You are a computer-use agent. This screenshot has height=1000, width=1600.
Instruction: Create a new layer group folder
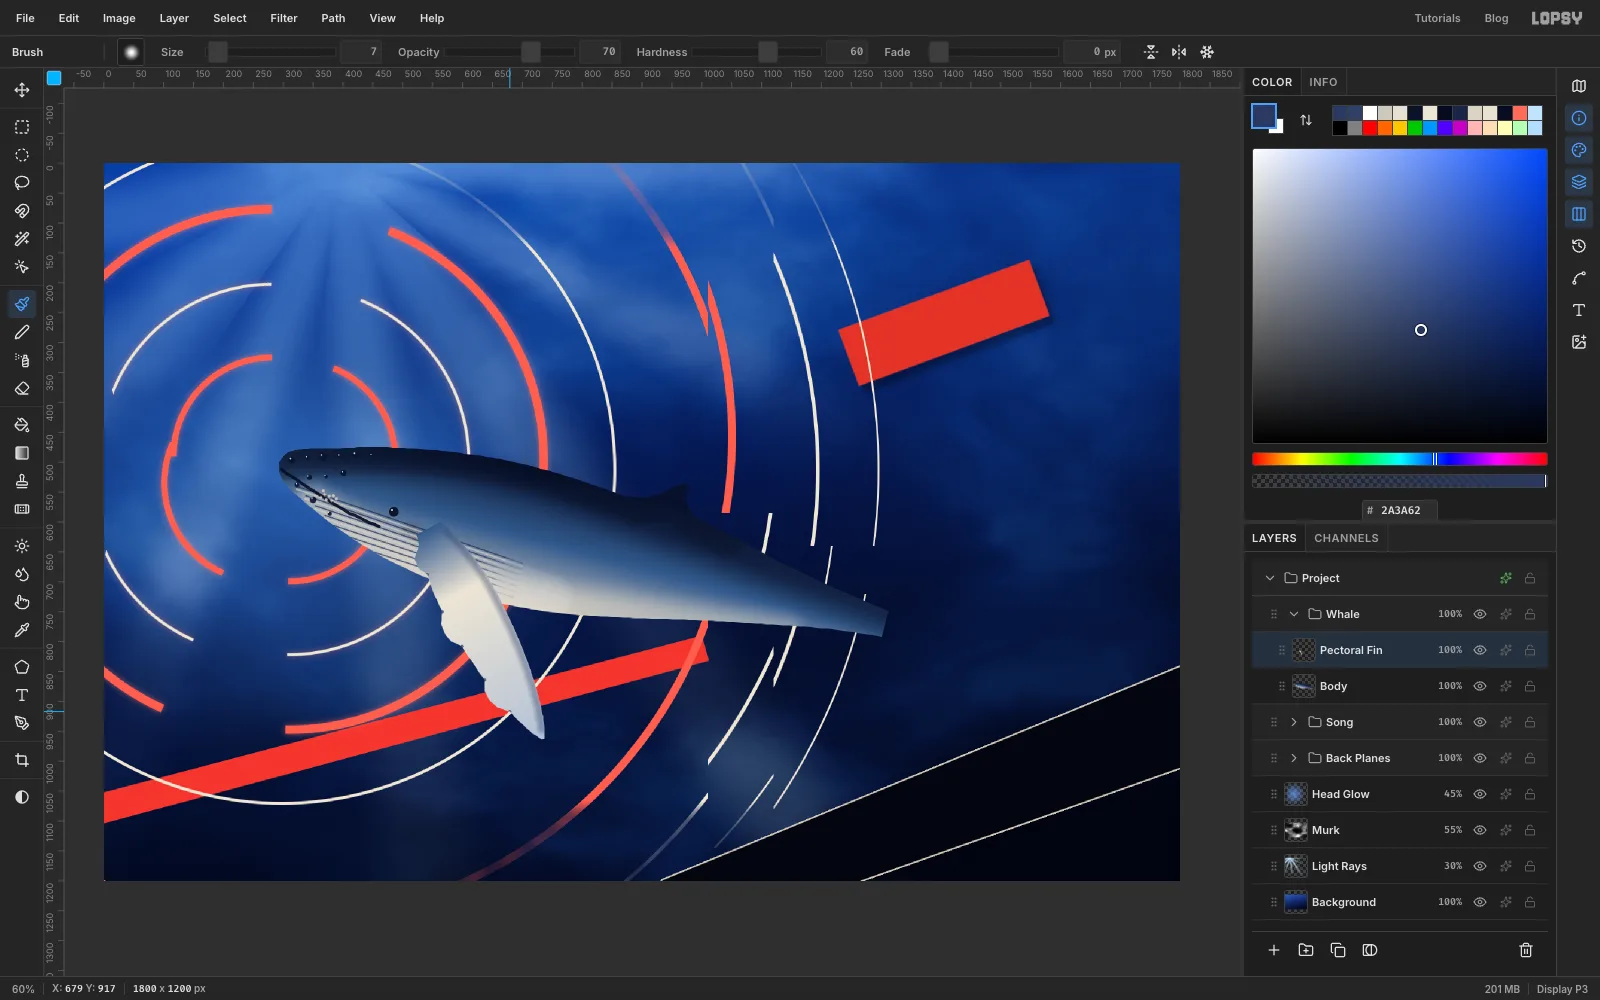click(x=1306, y=950)
